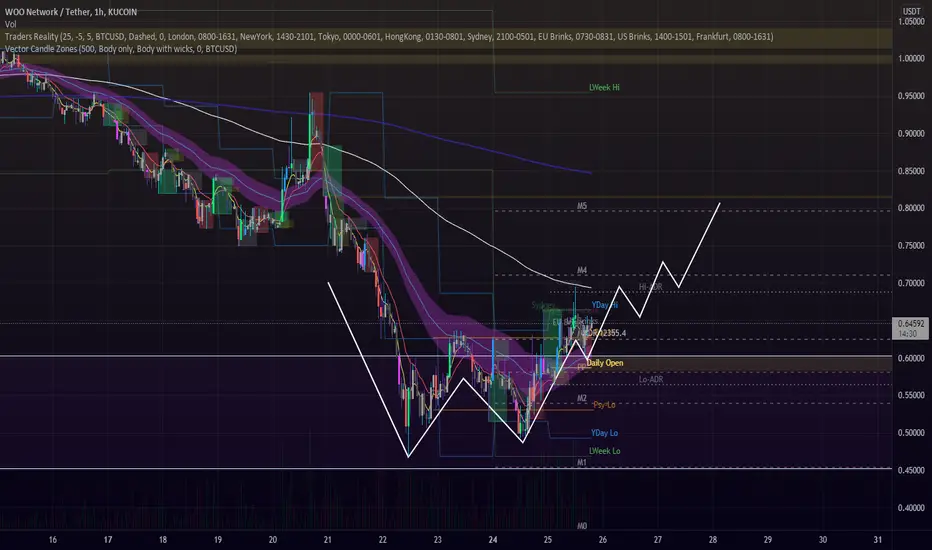Viewport: 932px width, 550px height.
Task: Click the 0.55000 price axis label
Action: (911, 395)
